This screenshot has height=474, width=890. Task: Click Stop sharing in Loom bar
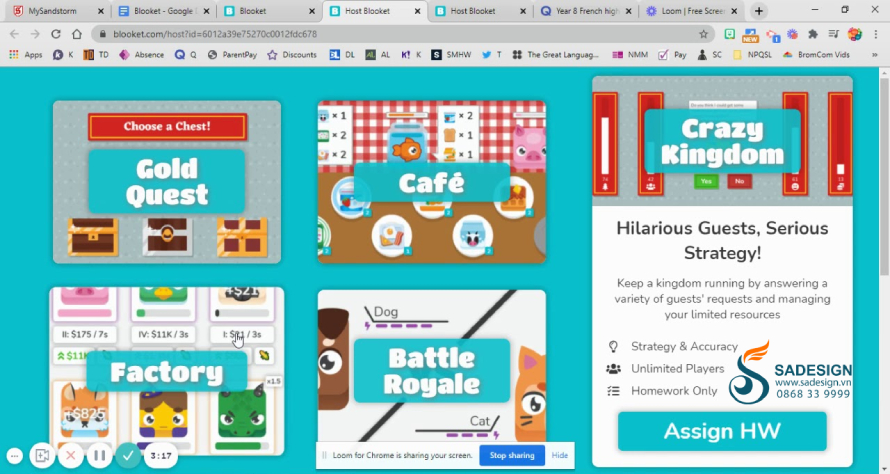(512, 455)
